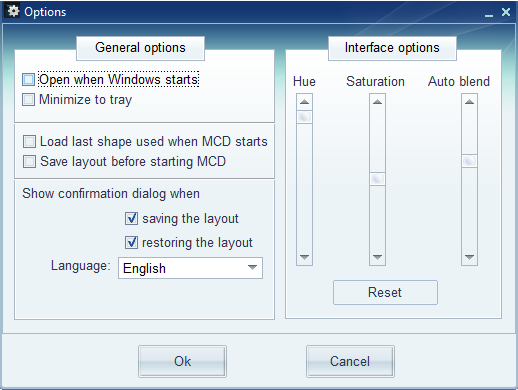Click the Cancel button
The image size is (518, 390).
[x=350, y=361]
